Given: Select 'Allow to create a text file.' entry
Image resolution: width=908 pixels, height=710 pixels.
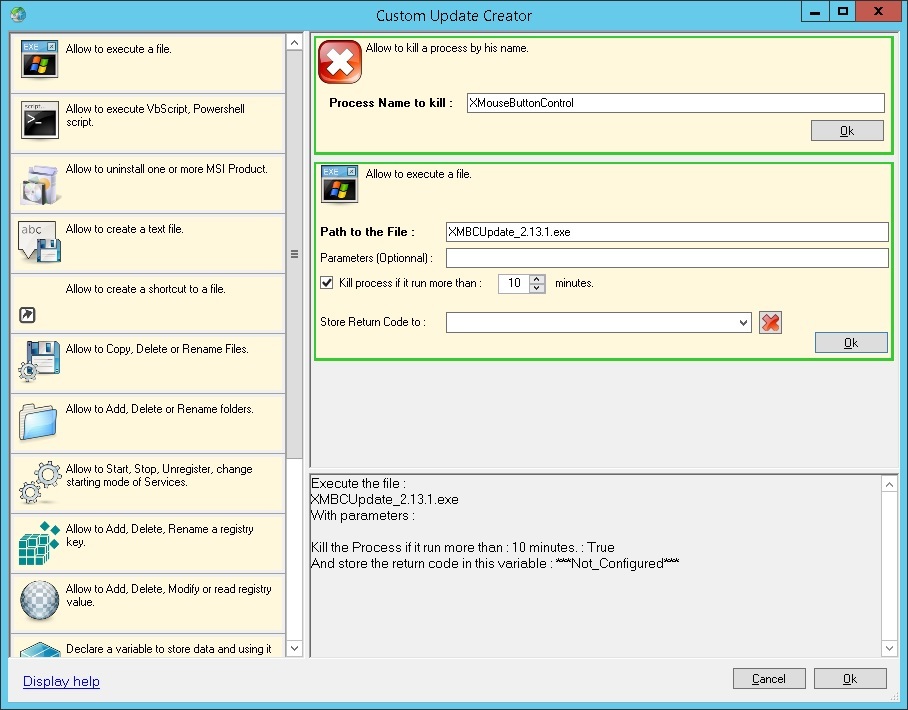Looking at the screenshot, I should point(125,229).
